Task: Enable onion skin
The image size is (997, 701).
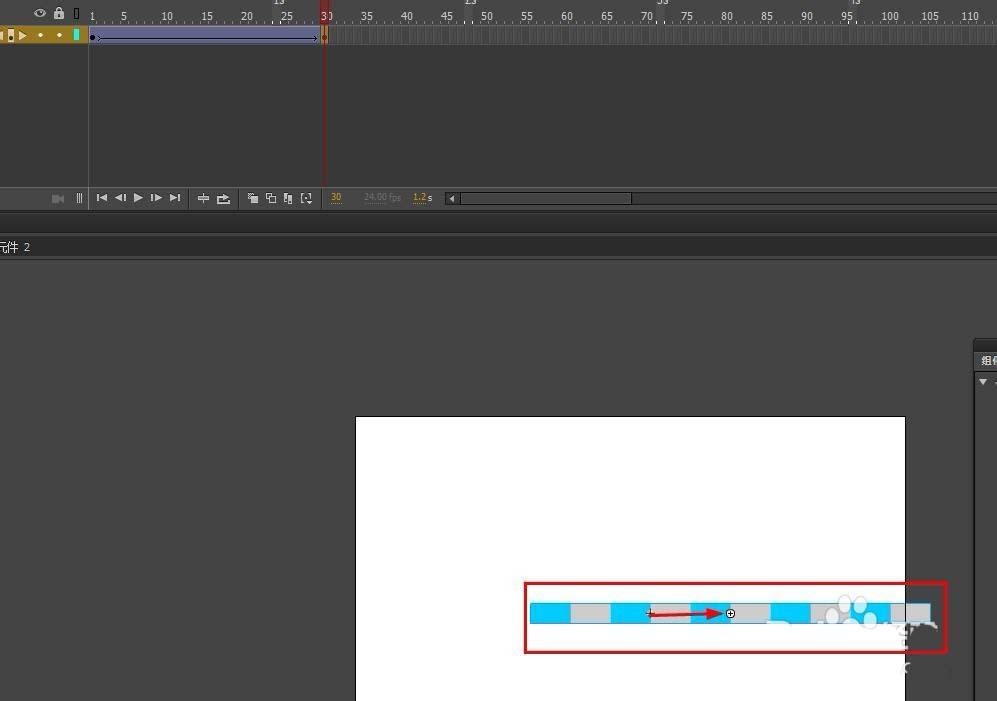Action: tap(252, 198)
